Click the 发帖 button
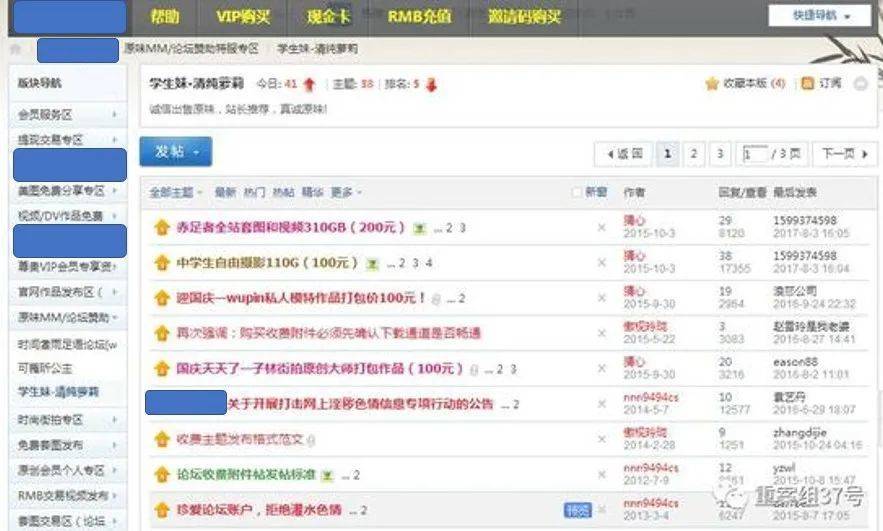This screenshot has height=531, width=883. pyautogui.click(x=176, y=151)
